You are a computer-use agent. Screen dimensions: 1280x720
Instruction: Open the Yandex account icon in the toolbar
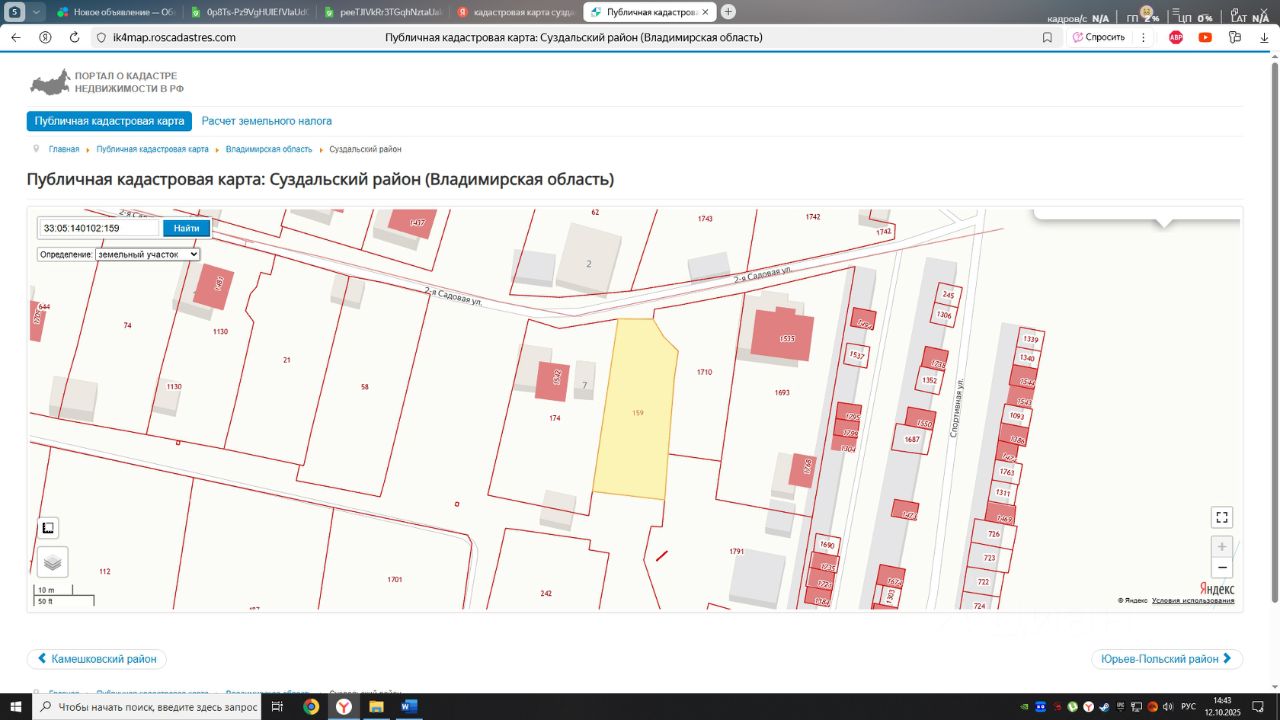pos(45,37)
